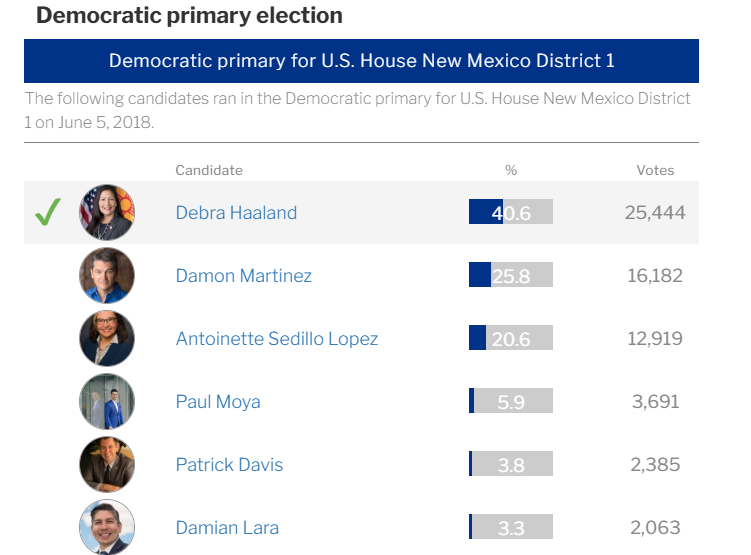This screenshot has width=751, height=555.
Task: Open the Damian Lara link
Action: pos(227,527)
